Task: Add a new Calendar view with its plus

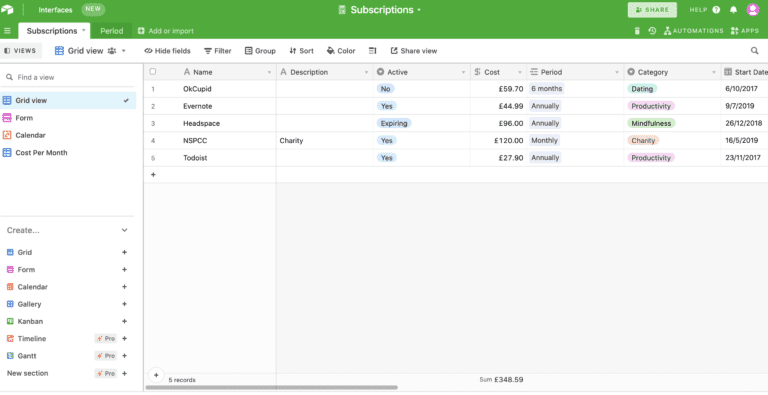Action: click(124, 287)
